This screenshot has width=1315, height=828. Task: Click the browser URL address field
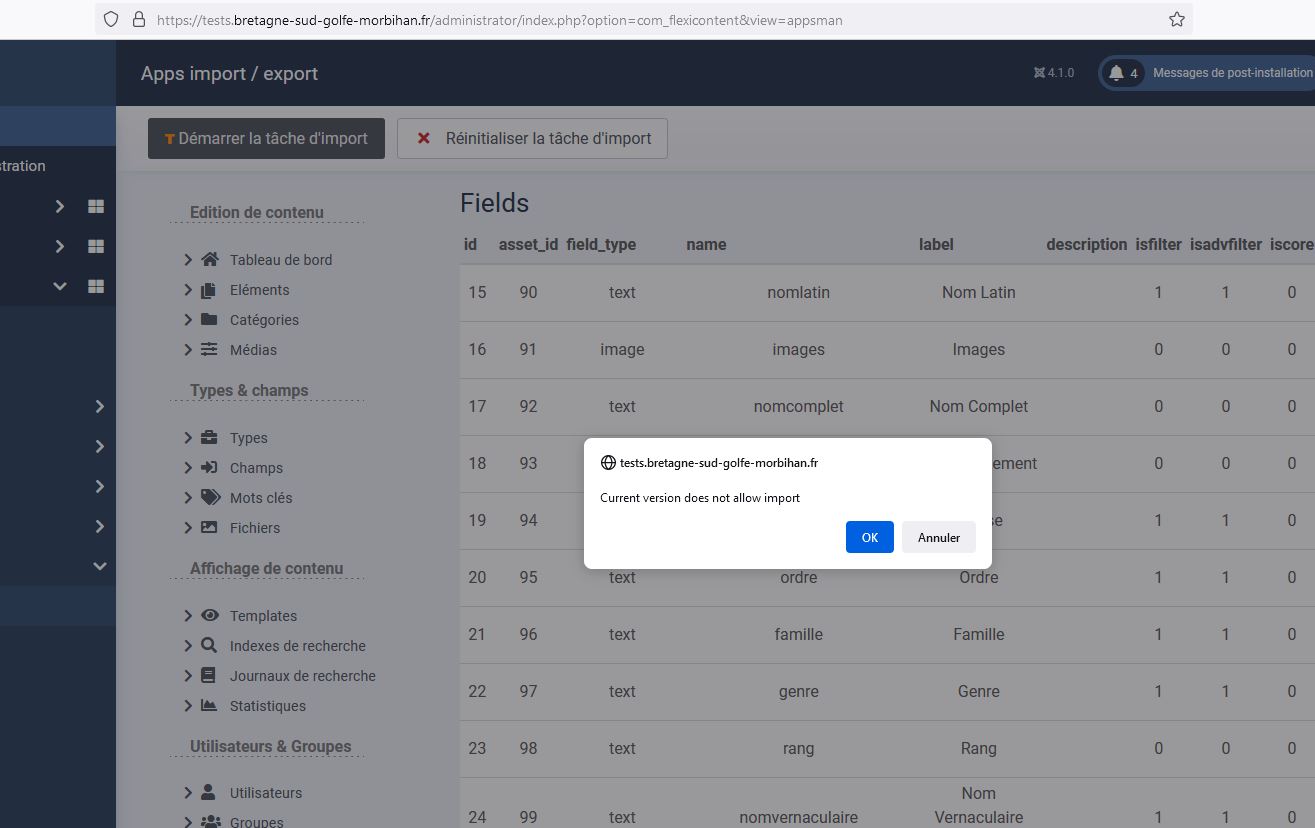[x=640, y=20]
